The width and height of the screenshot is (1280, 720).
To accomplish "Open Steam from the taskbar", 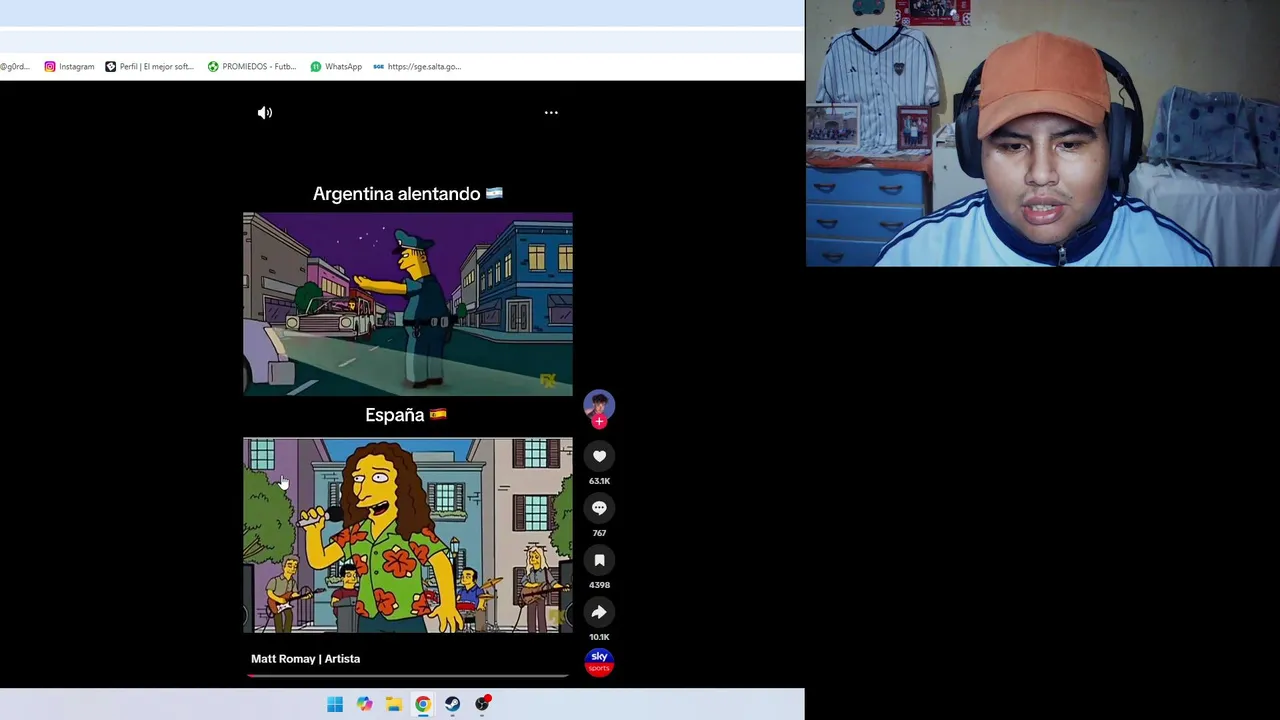I will coord(453,704).
